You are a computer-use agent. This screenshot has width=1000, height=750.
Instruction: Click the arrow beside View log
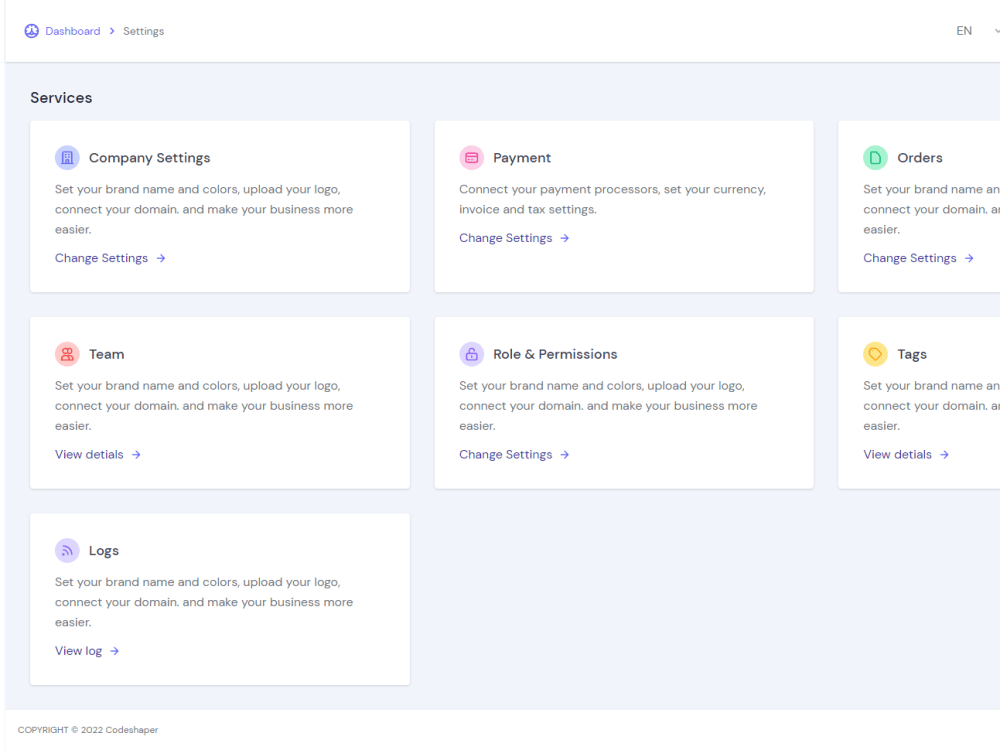[x=113, y=650]
